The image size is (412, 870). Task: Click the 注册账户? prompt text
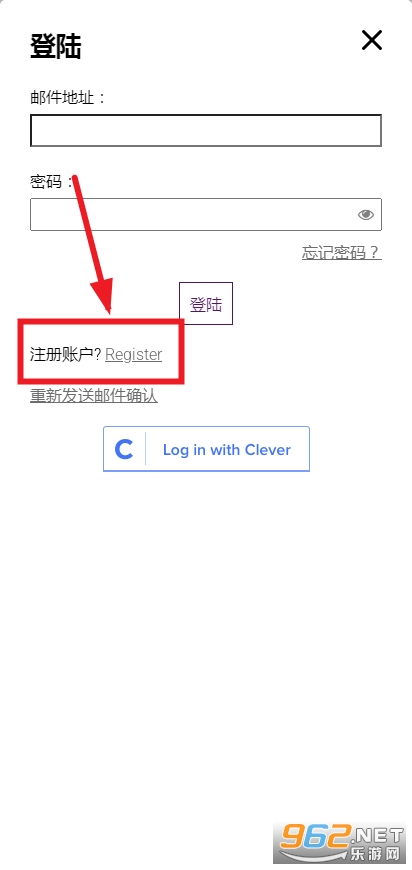[x=66, y=354]
